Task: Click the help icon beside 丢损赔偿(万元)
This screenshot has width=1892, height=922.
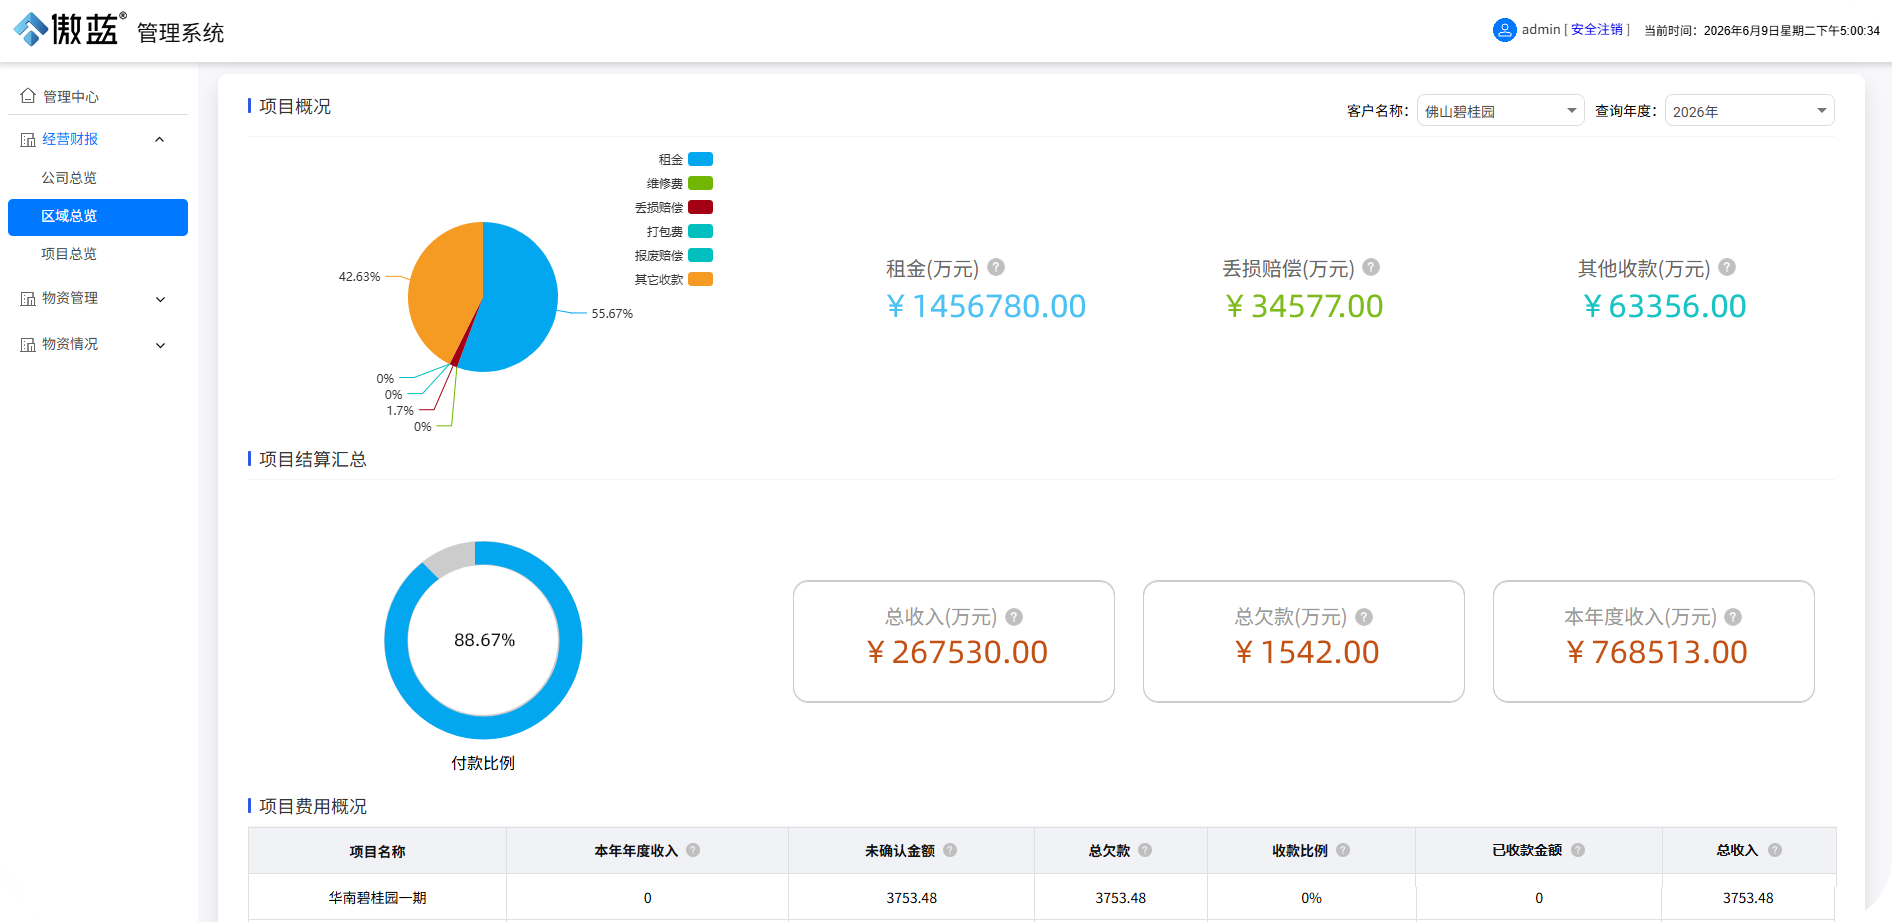Action: pyautogui.click(x=1371, y=267)
